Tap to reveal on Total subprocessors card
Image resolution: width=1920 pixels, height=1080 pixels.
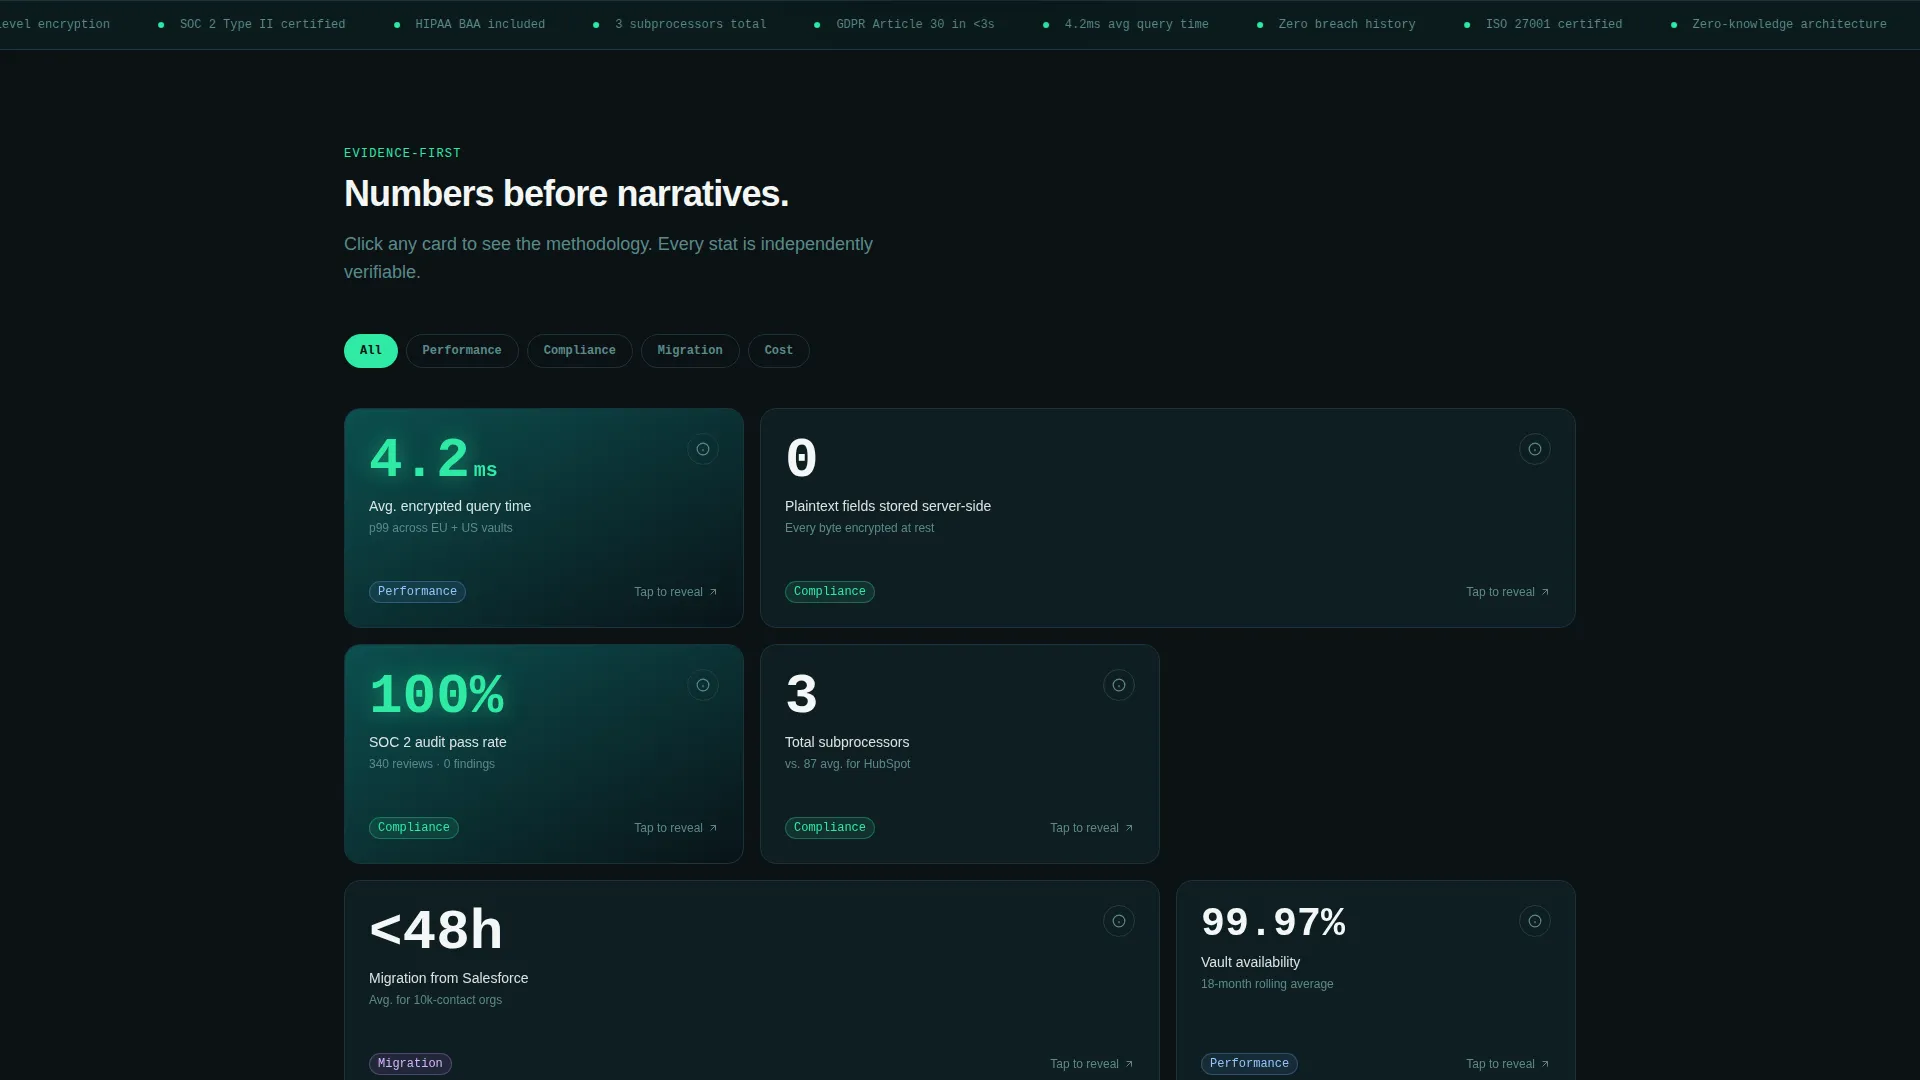1092,828
